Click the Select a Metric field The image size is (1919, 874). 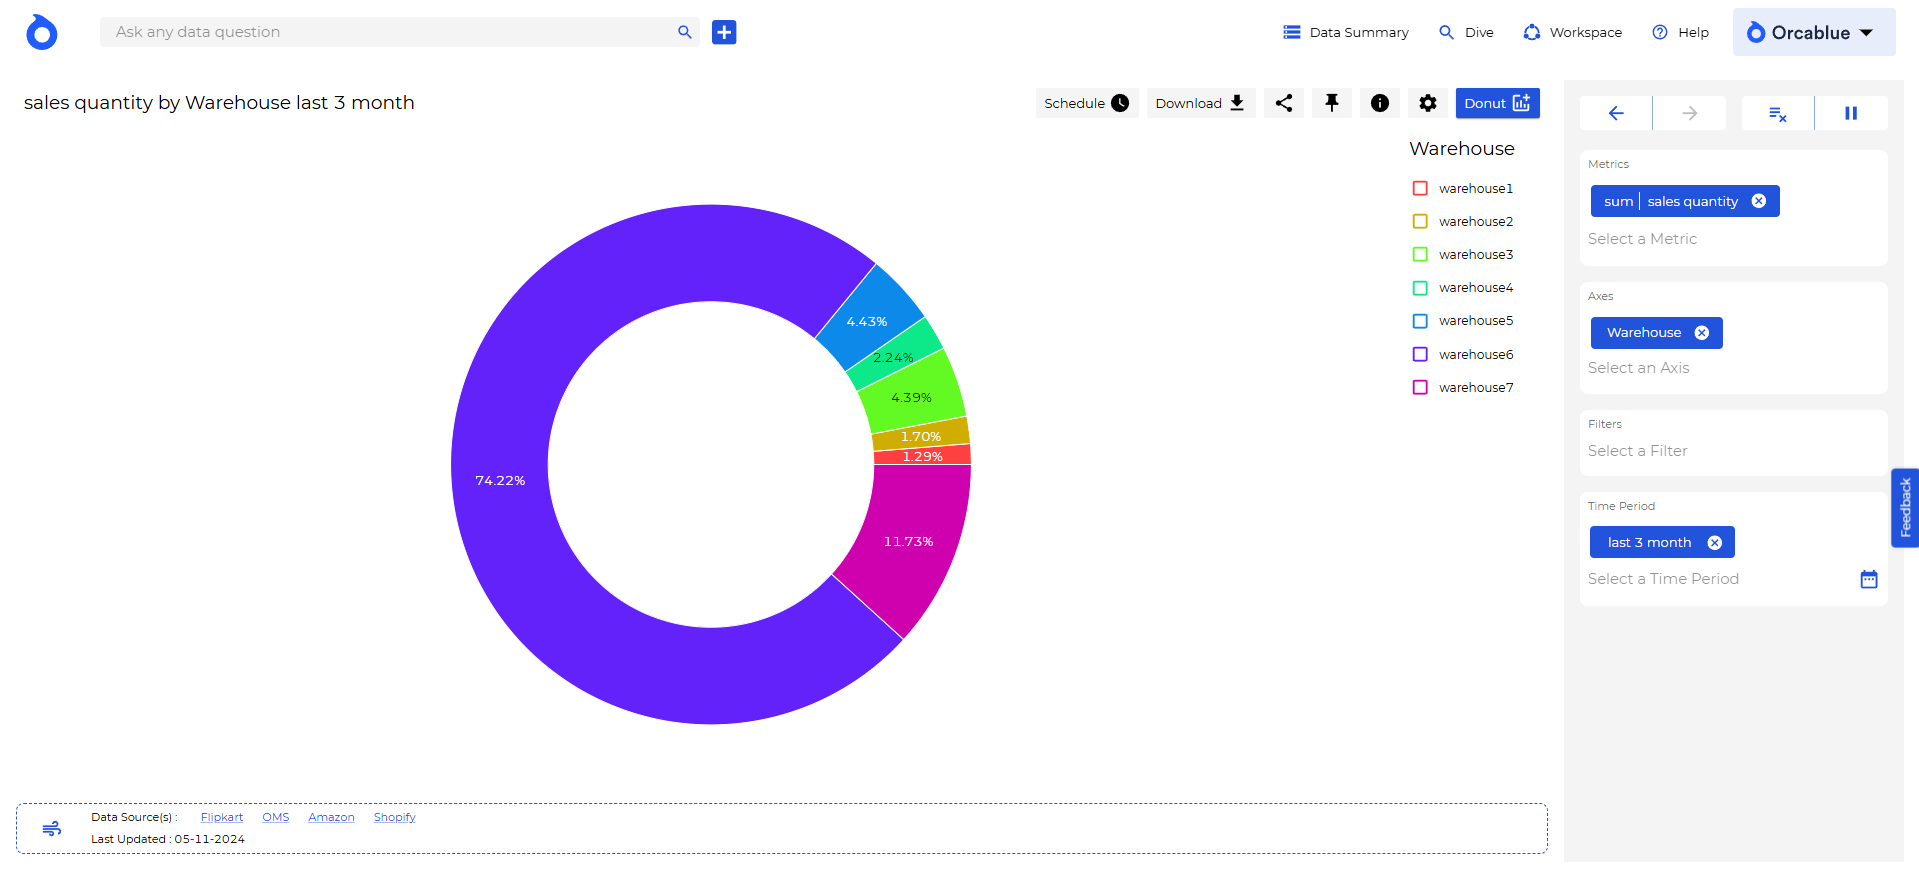[x=1734, y=239]
